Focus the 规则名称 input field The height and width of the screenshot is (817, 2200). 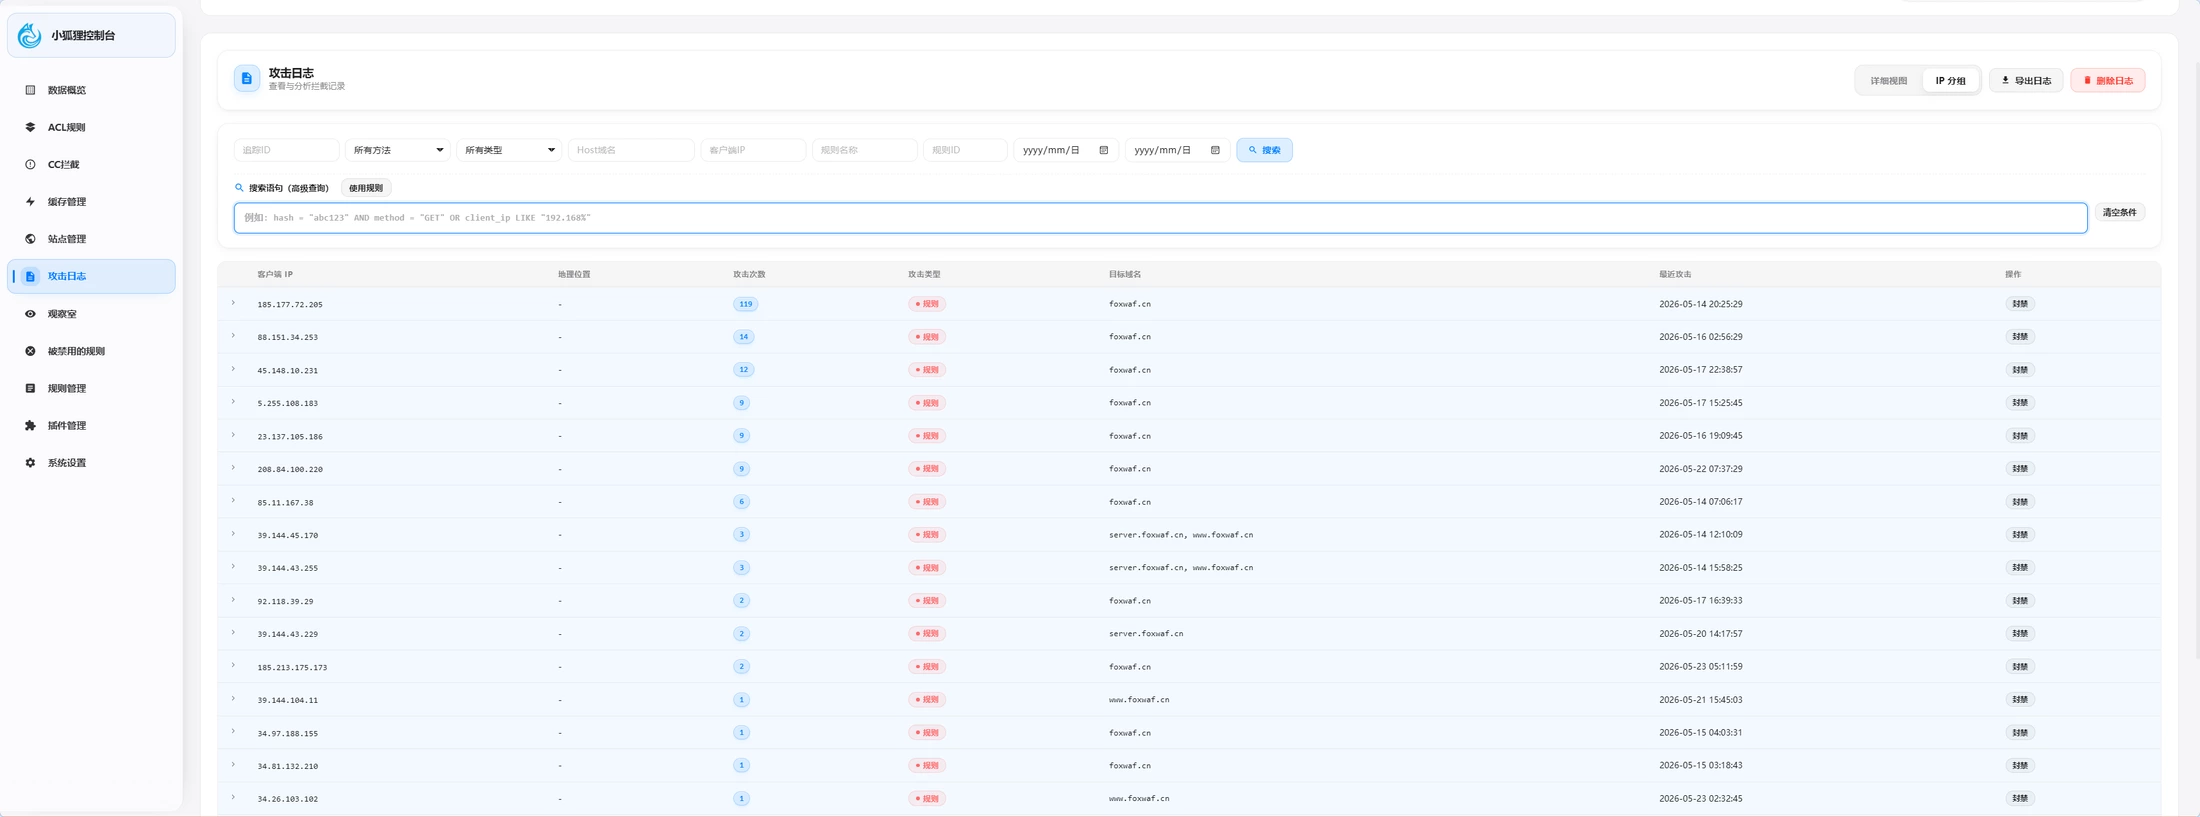click(865, 150)
